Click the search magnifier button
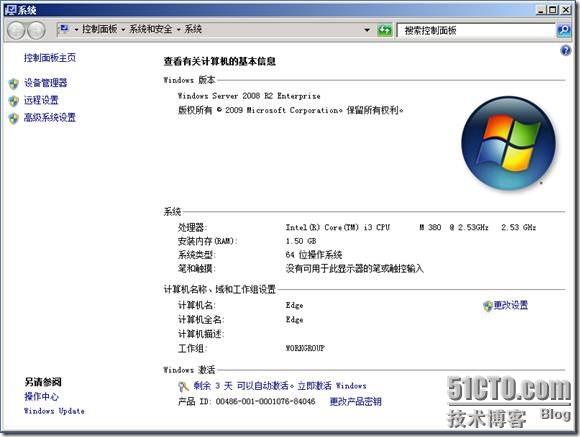The image size is (580, 437). click(564, 30)
